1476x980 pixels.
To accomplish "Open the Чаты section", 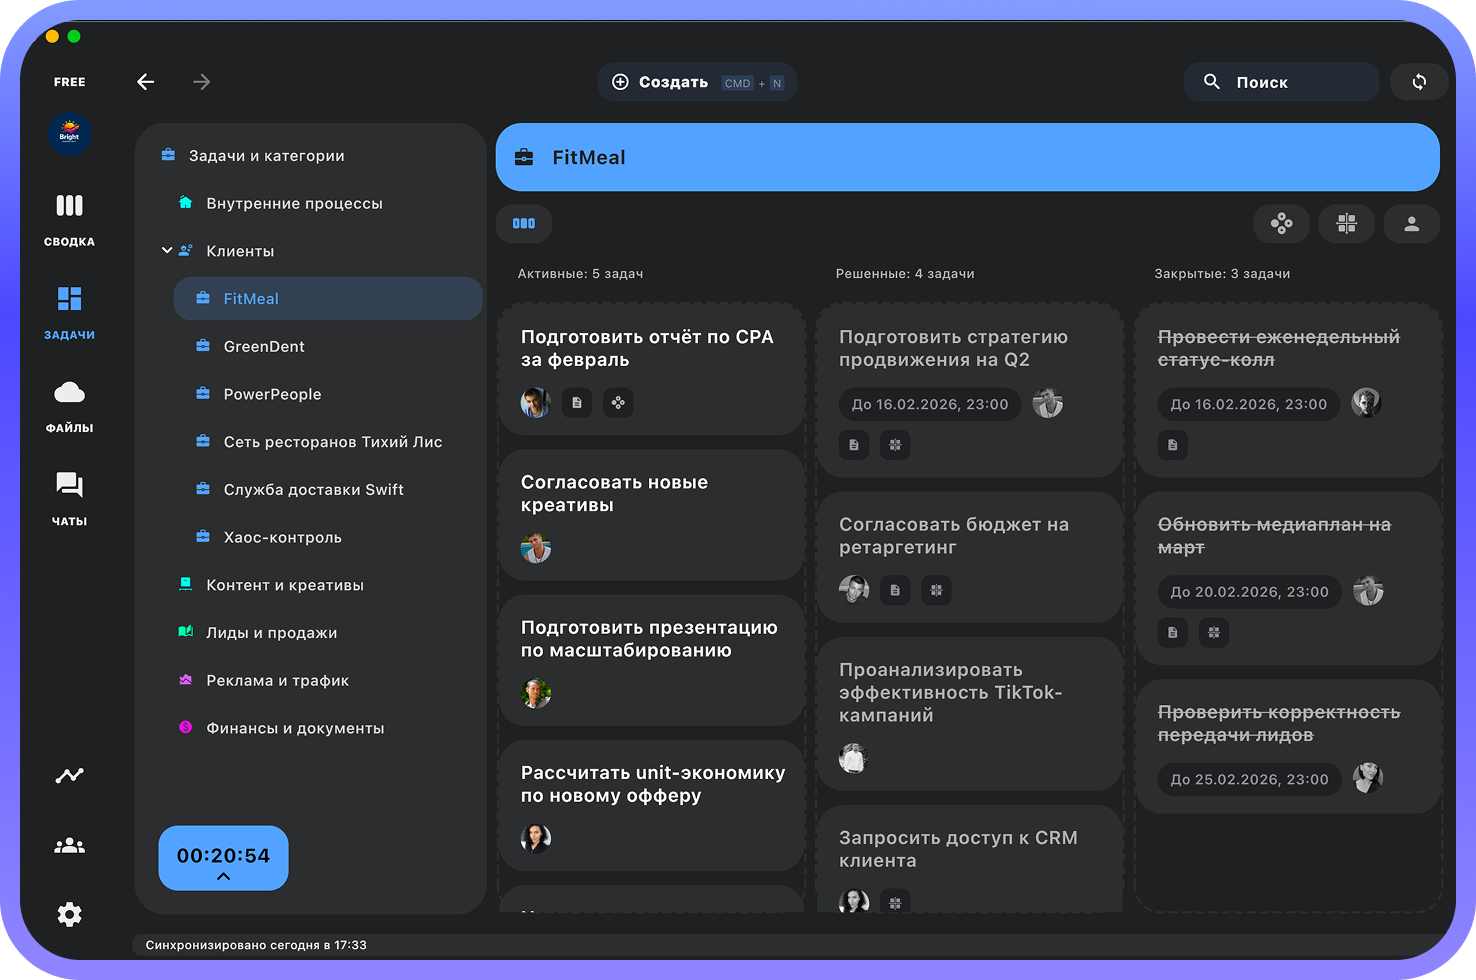I will 69,499.
